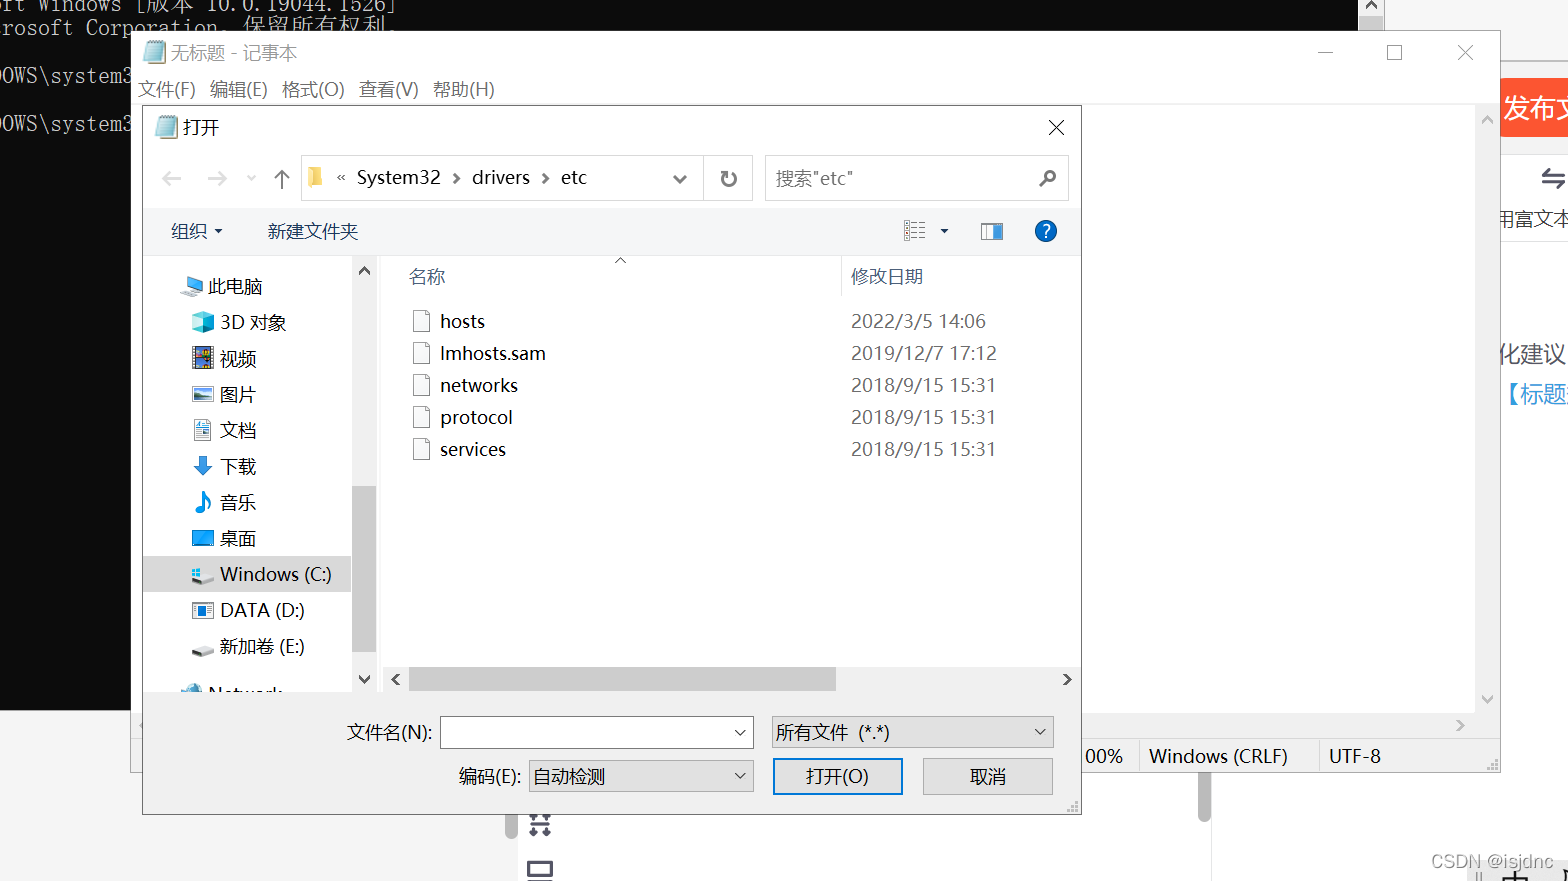Viewport: 1568px width, 881px height.
Task: Click UTF-8 in Notepad status bar
Action: (x=1355, y=757)
